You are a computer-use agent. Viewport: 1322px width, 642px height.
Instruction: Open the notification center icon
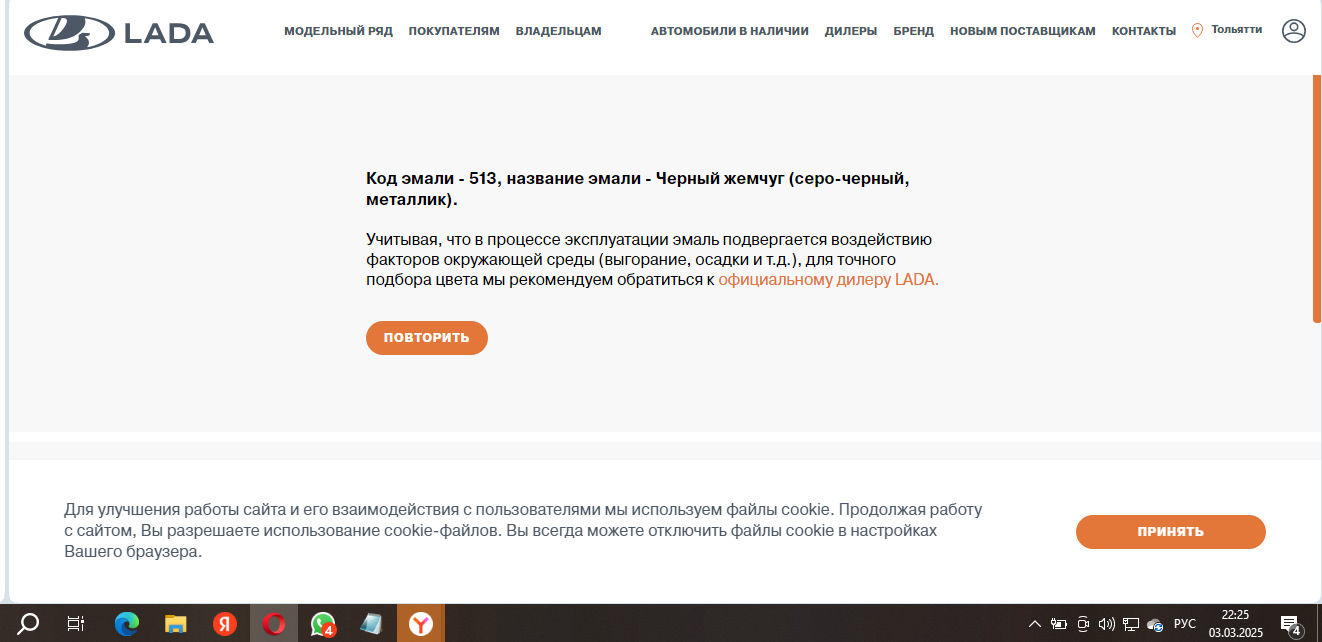coord(1290,624)
